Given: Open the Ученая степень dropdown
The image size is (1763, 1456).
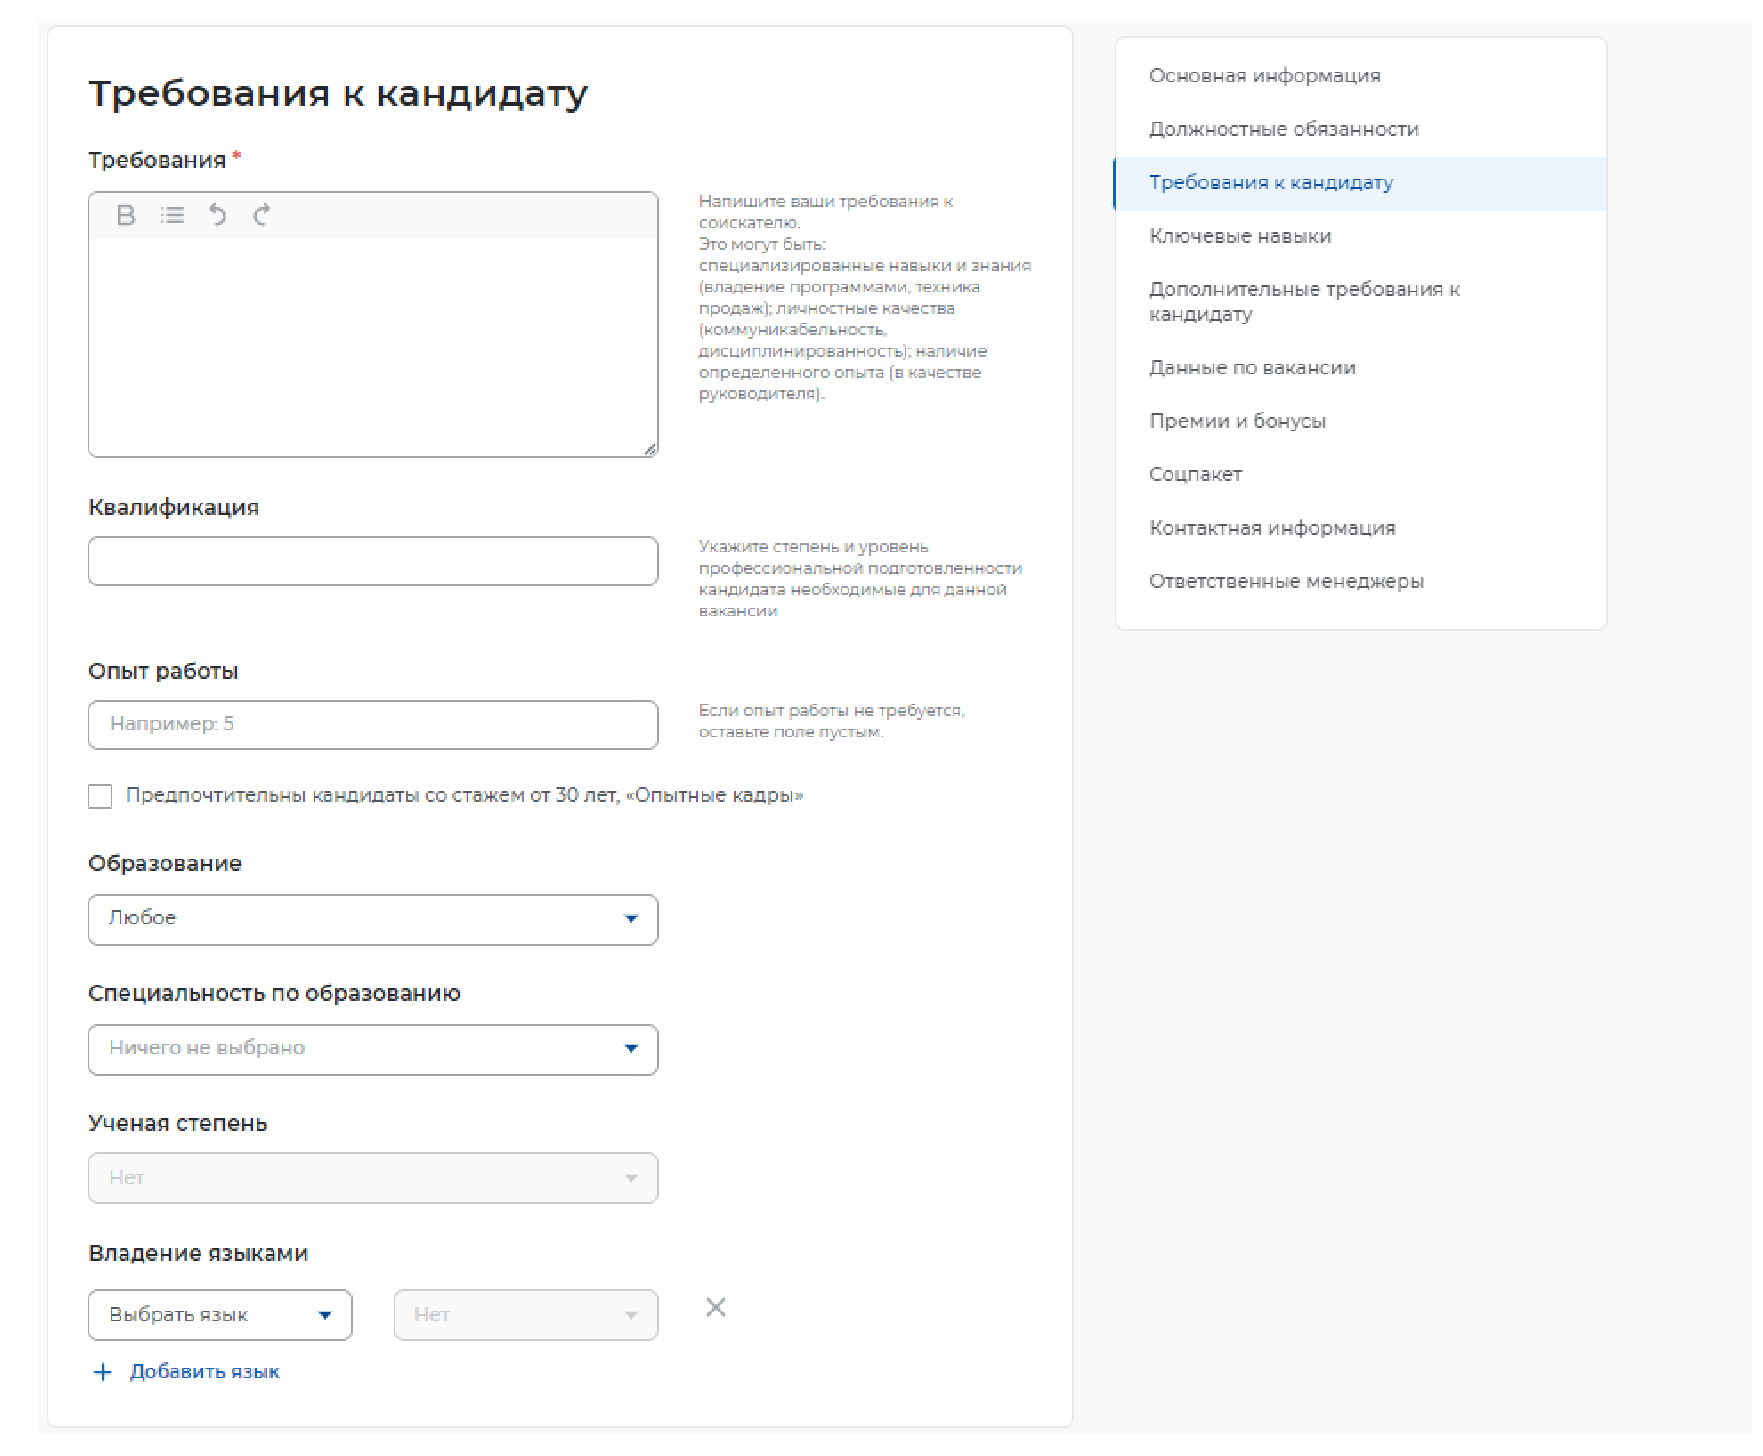Looking at the screenshot, I should [x=373, y=1178].
